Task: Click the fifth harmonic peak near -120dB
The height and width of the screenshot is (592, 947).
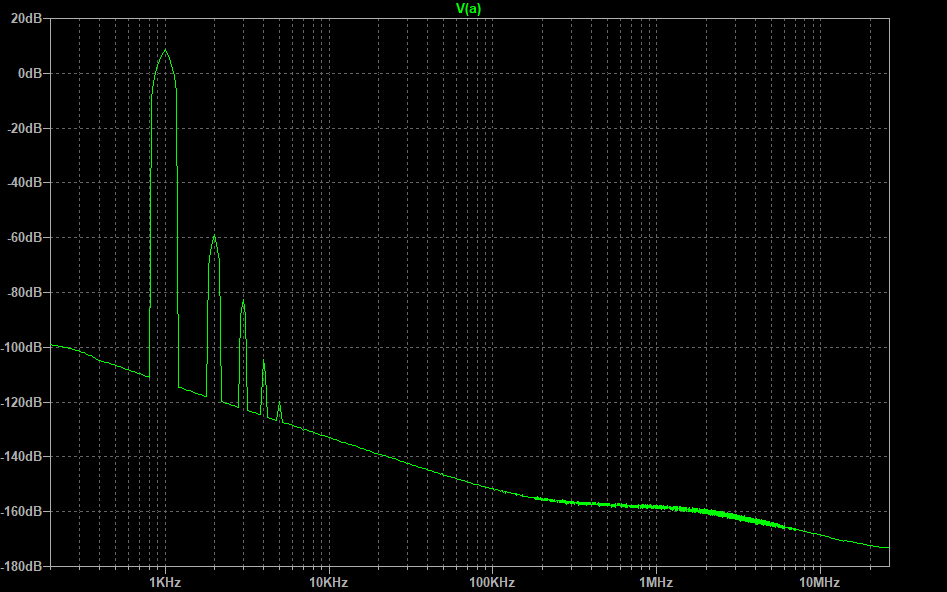Action: coord(279,402)
